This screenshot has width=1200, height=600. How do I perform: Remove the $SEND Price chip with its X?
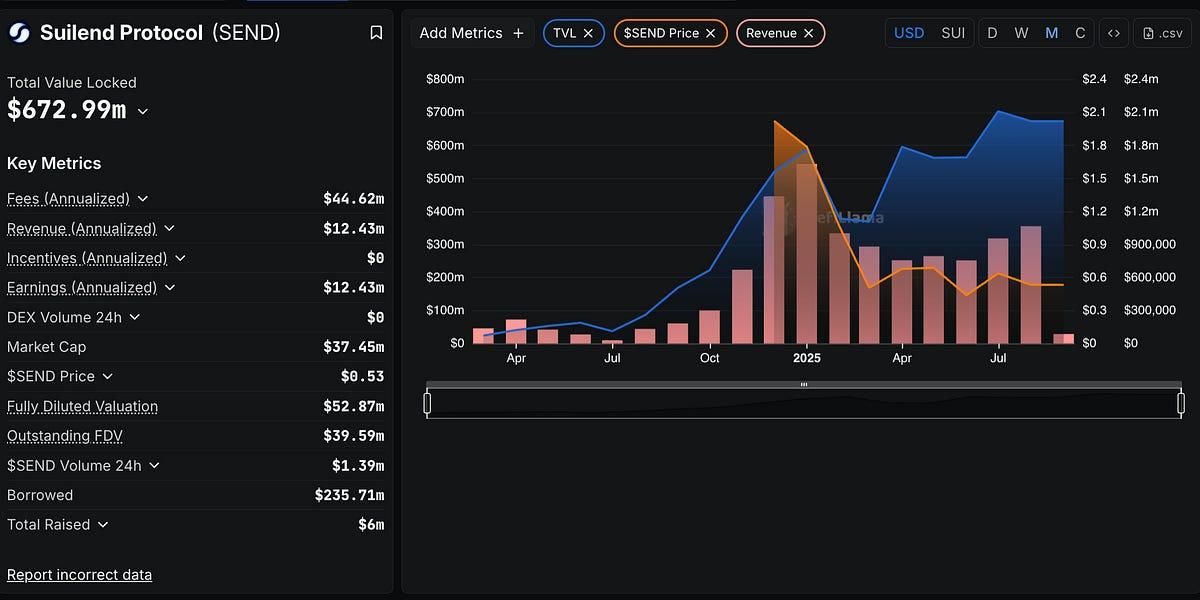[710, 33]
